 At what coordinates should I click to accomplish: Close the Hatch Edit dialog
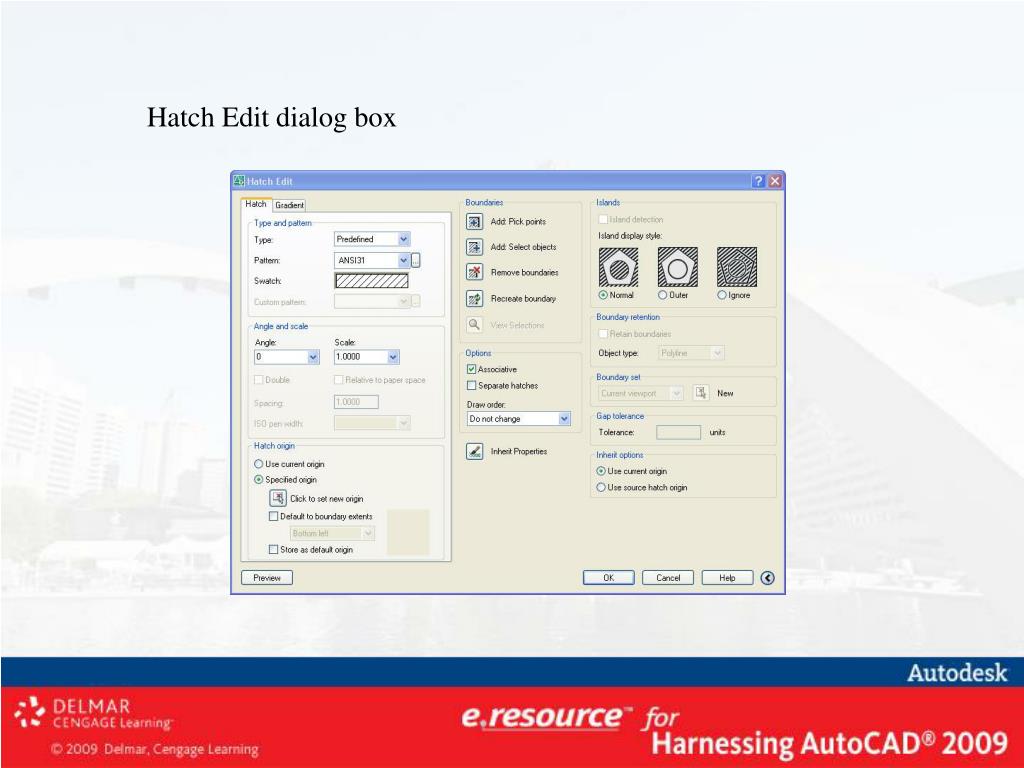point(775,181)
